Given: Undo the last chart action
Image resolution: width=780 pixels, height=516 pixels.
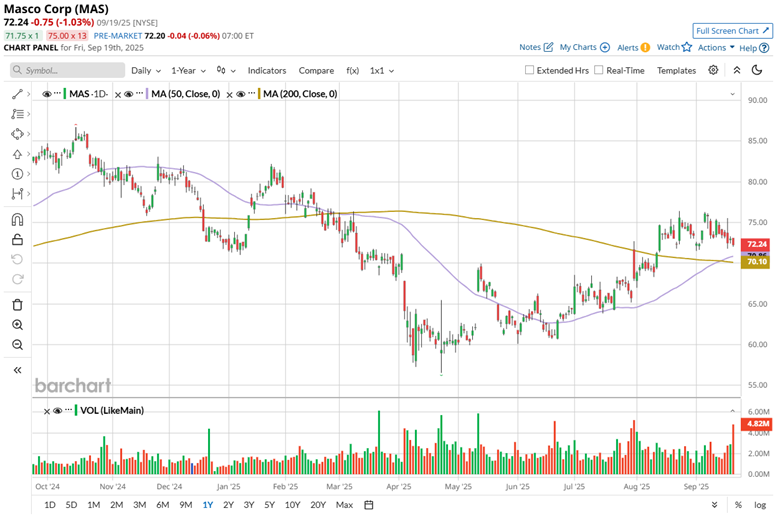Looking at the screenshot, I should pos(17,259).
